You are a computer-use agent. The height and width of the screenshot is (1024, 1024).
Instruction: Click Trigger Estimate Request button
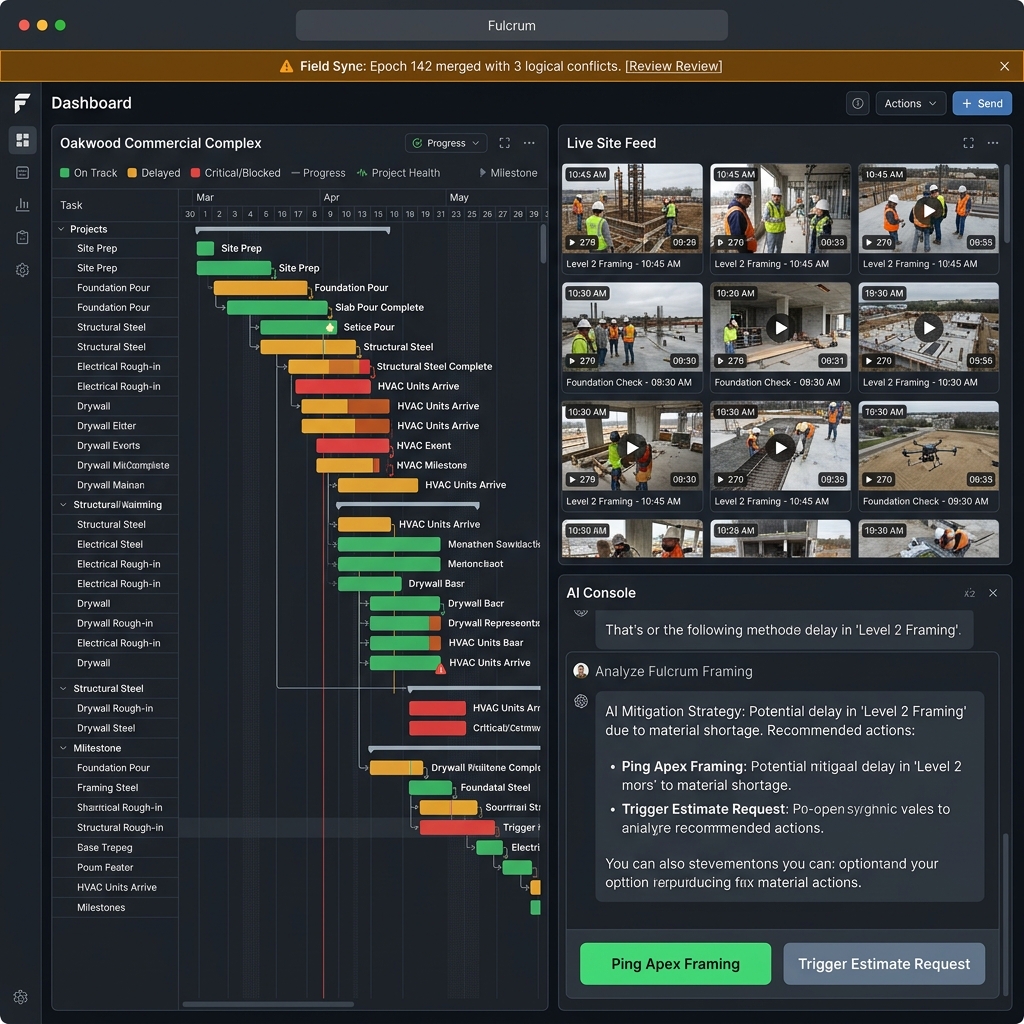coord(884,963)
